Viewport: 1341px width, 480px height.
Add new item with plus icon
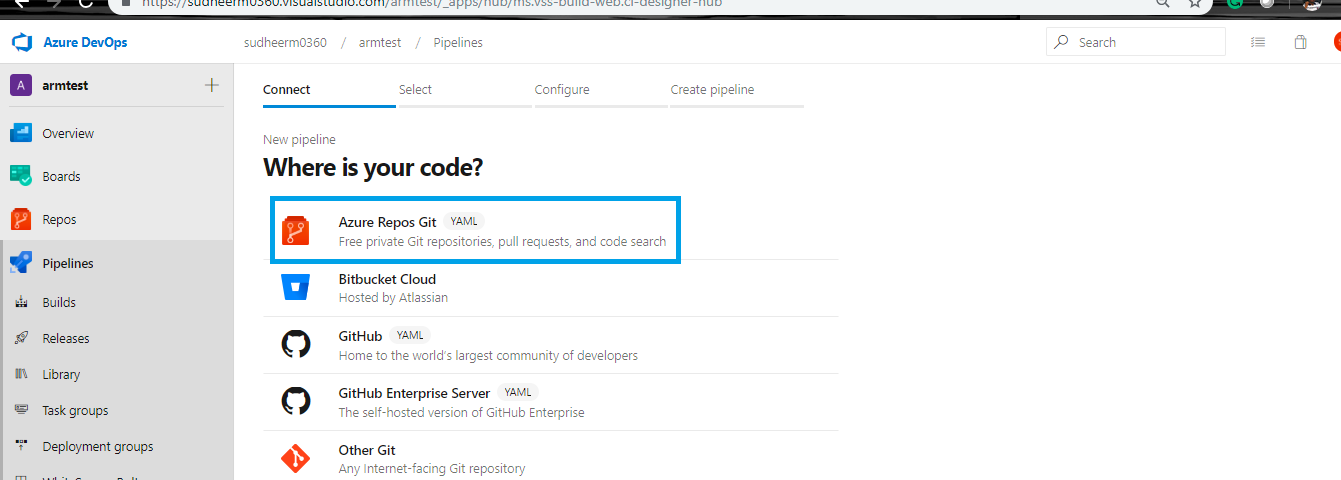[x=212, y=85]
